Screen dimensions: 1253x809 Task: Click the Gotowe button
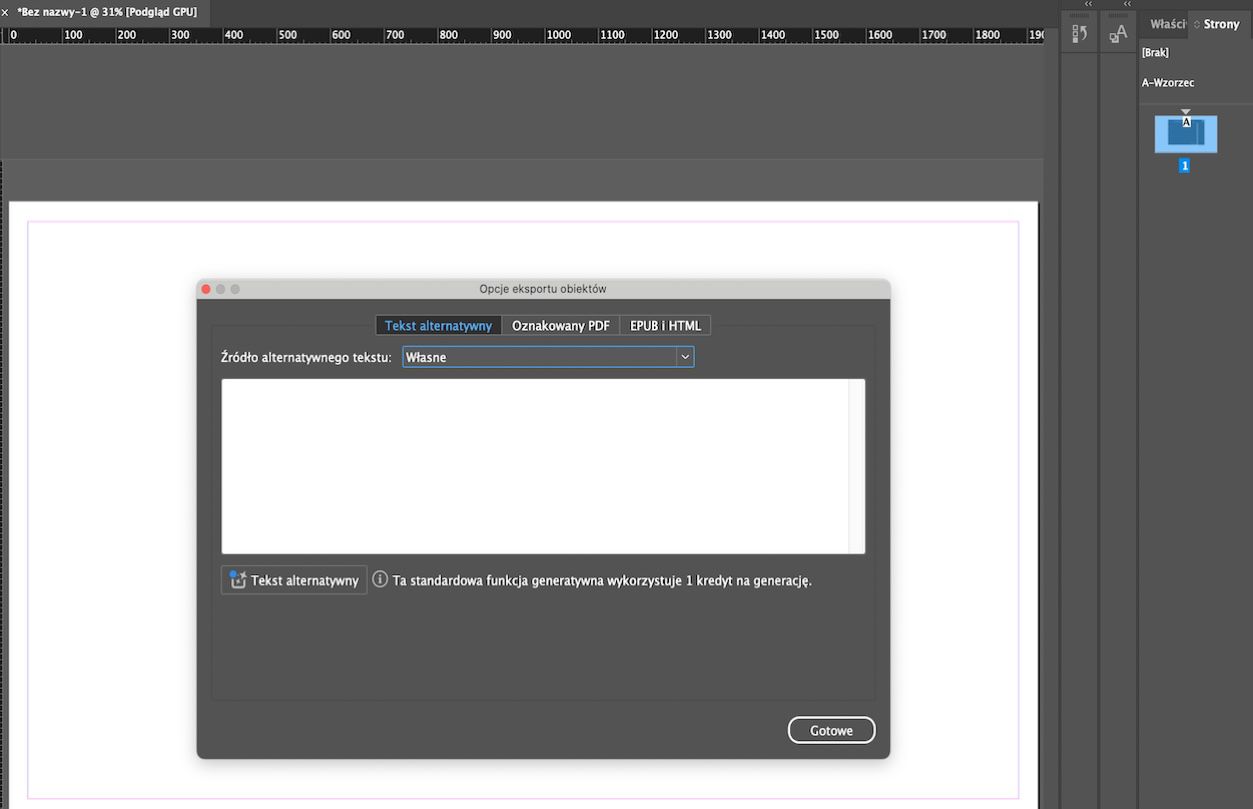(x=831, y=731)
